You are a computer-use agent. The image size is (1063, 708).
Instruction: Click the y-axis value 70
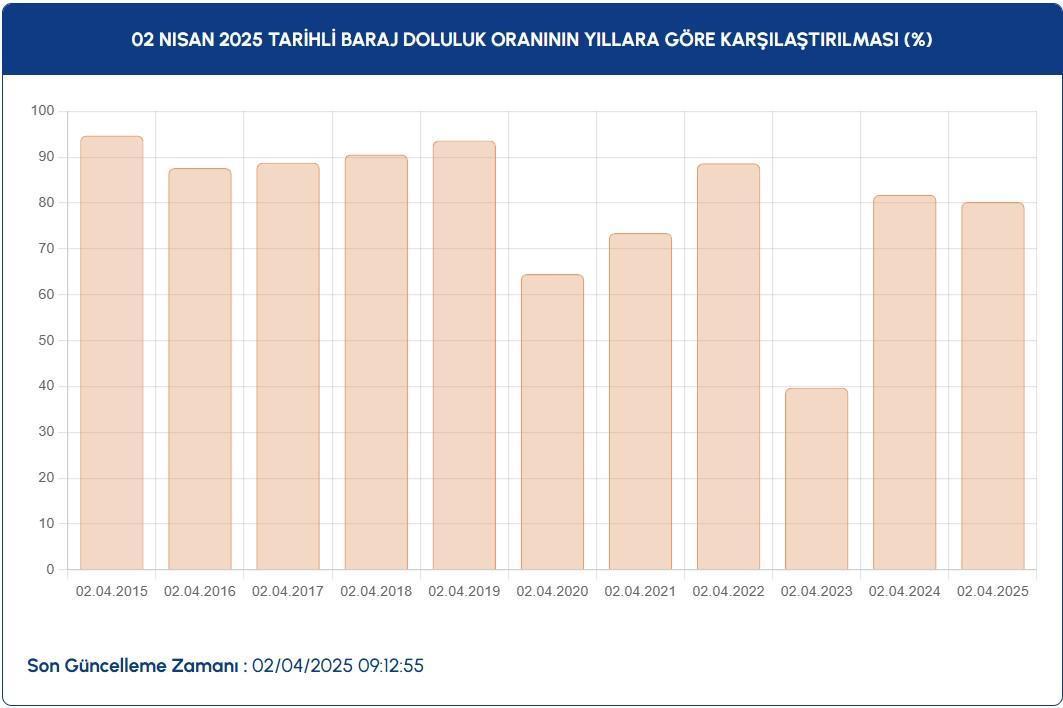point(47,248)
